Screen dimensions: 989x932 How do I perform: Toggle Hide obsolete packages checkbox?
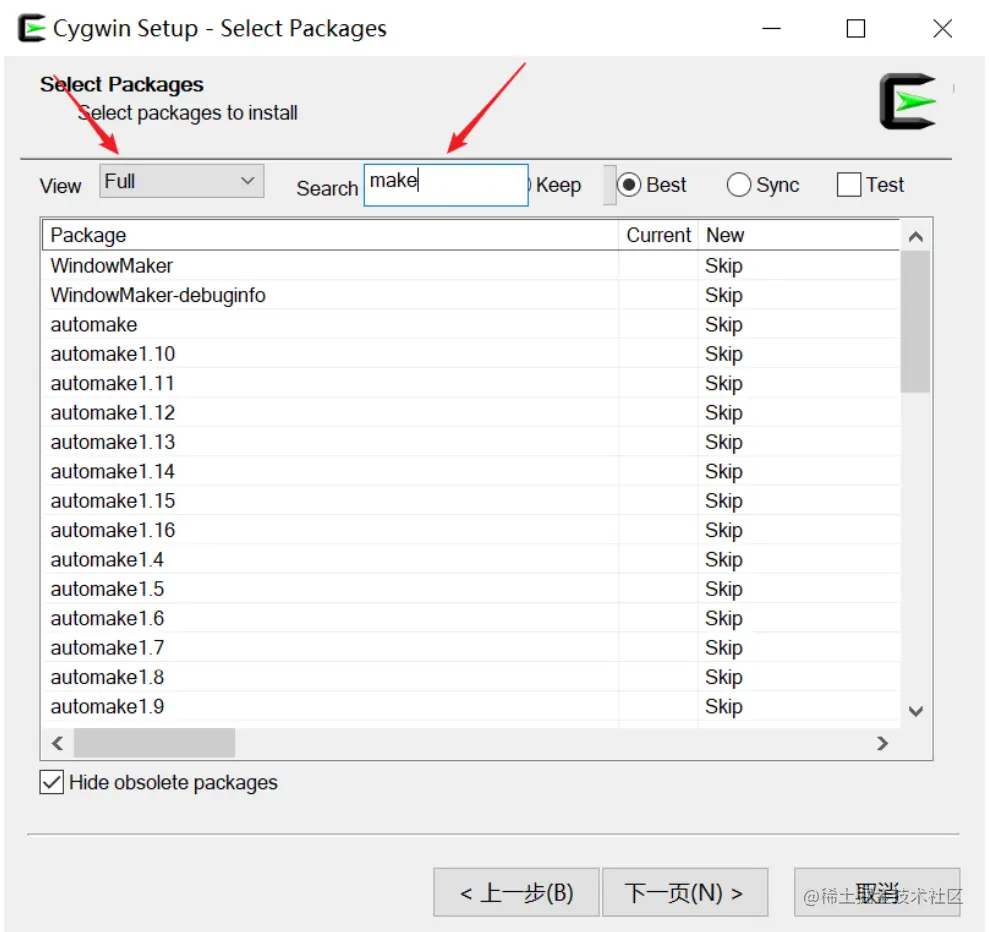point(51,782)
